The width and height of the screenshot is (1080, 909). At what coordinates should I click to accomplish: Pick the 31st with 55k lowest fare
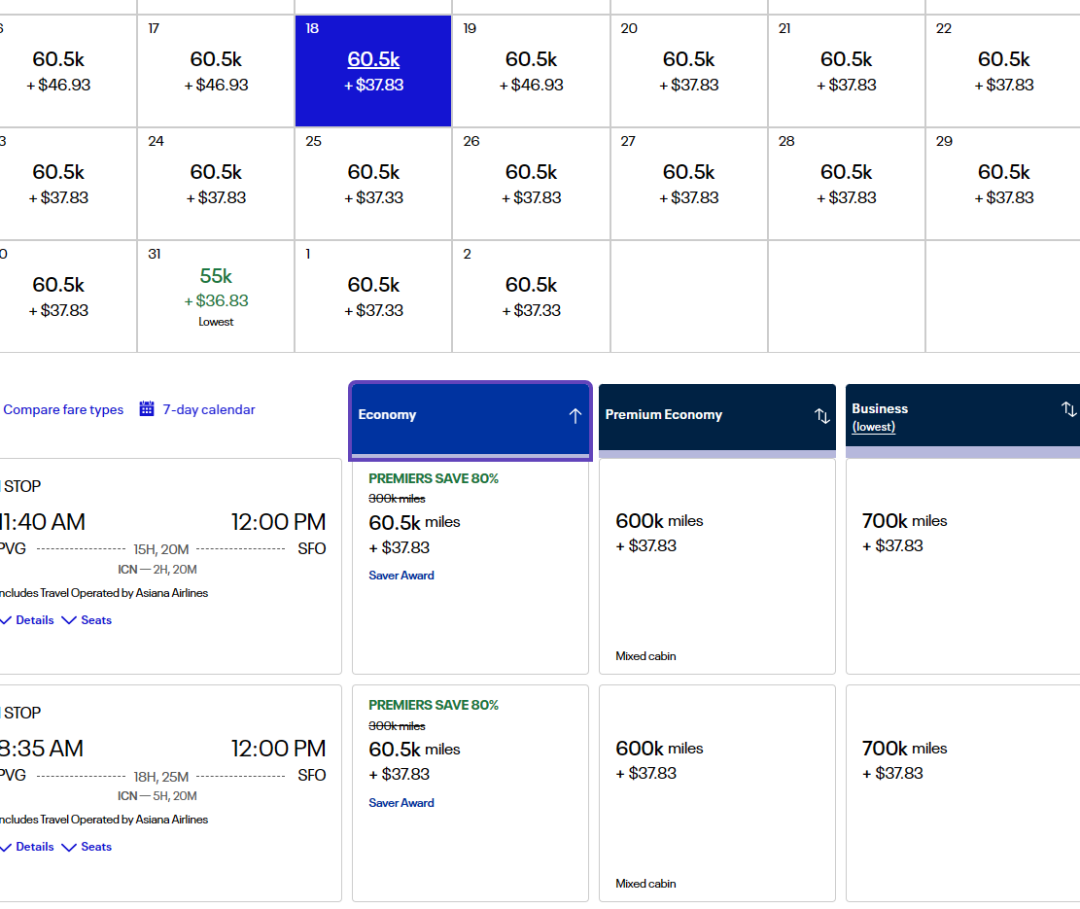(x=216, y=296)
